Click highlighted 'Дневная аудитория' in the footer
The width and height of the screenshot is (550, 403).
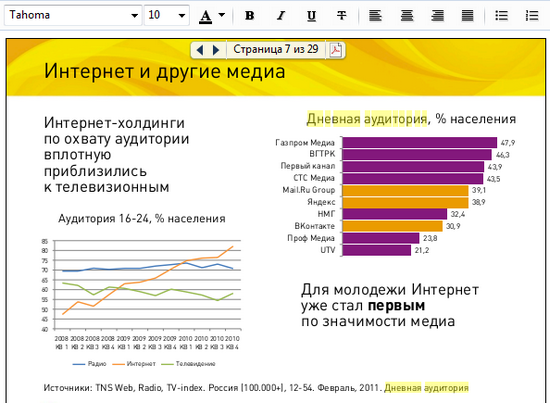click(x=427, y=388)
